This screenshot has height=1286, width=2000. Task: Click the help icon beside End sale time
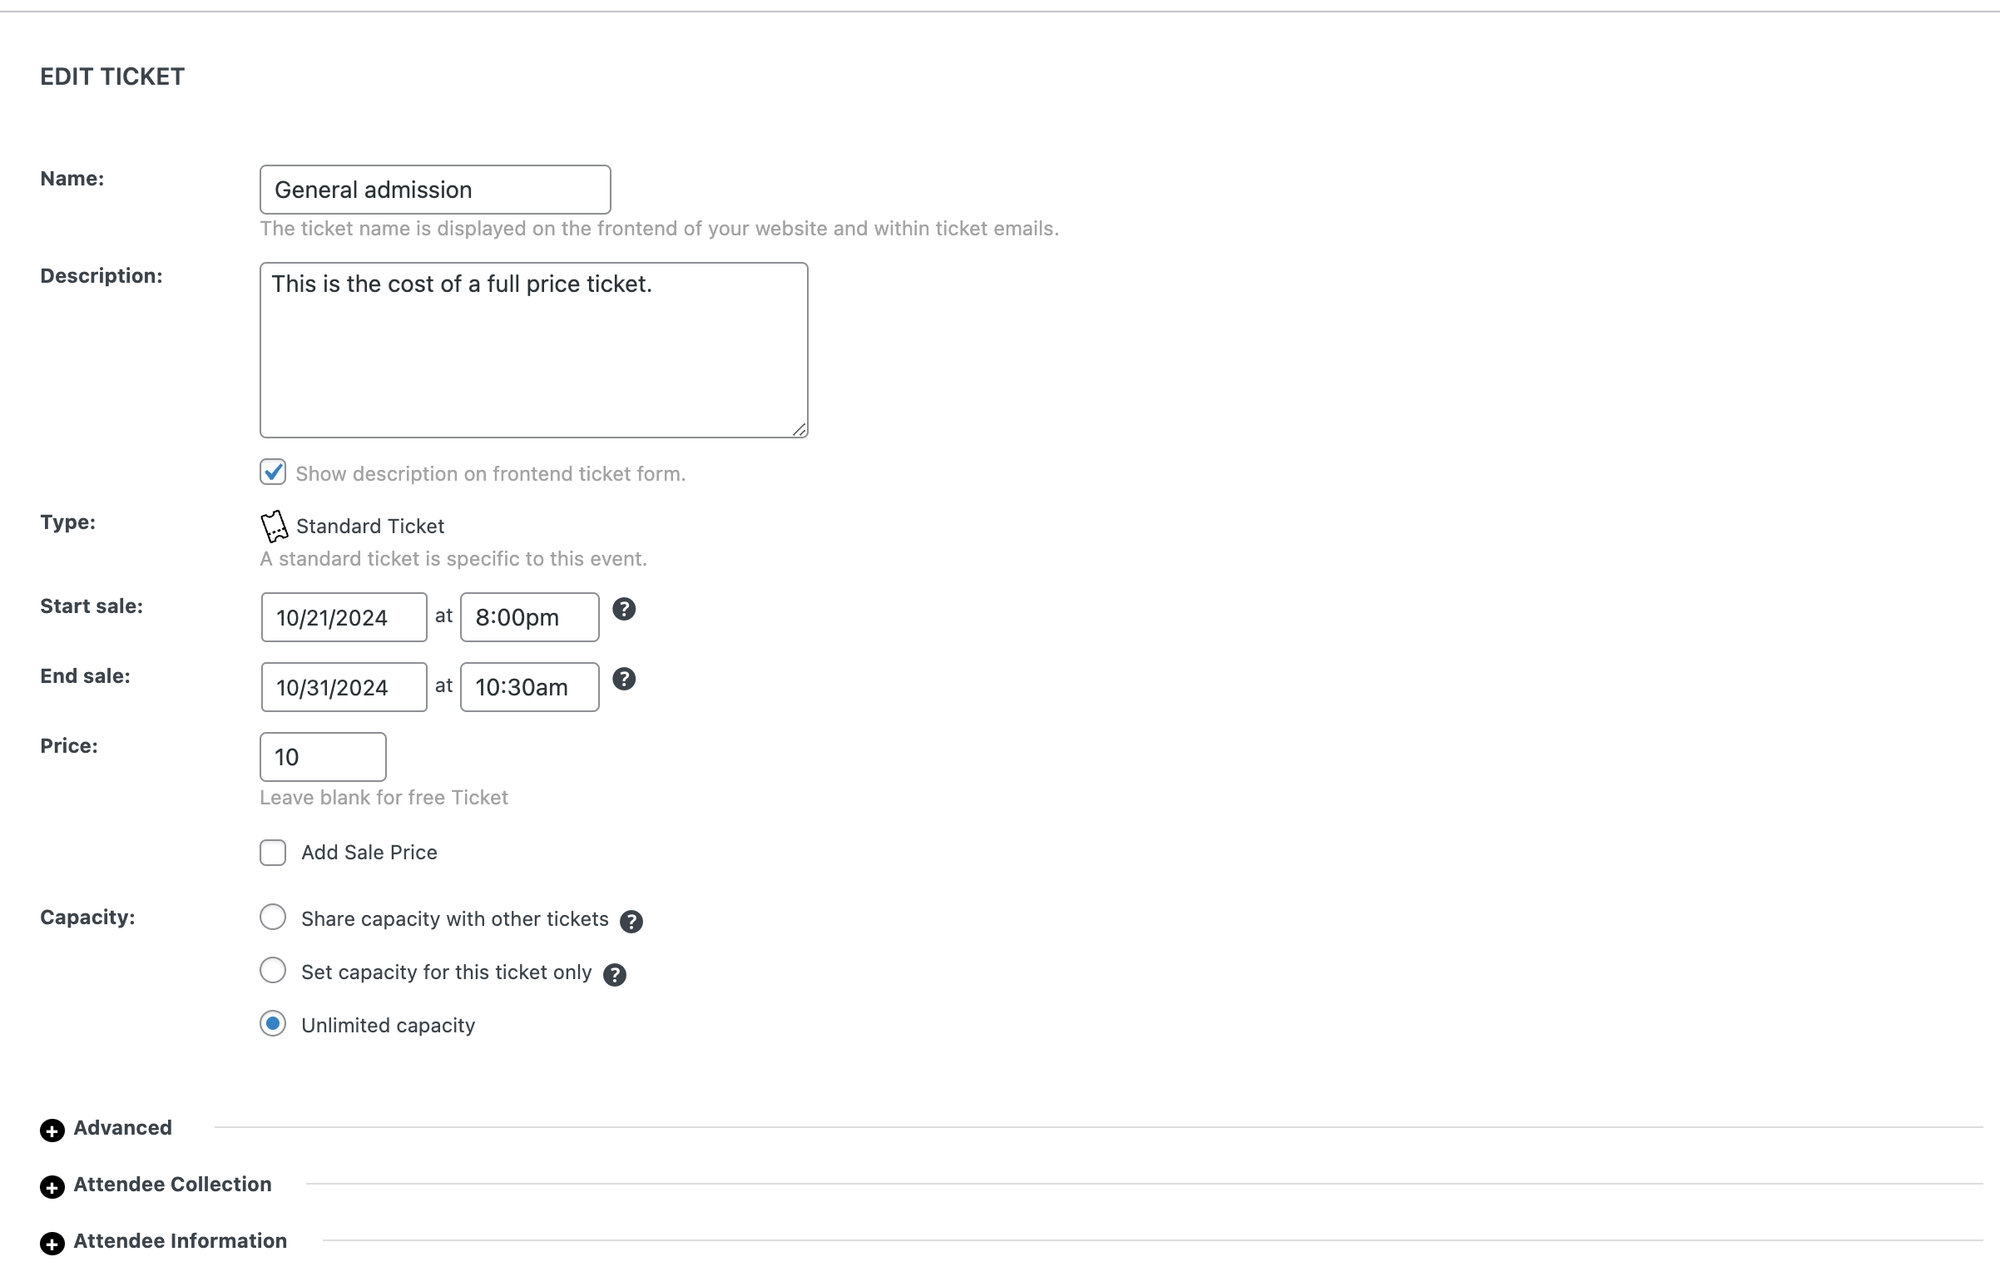point(624,679)
